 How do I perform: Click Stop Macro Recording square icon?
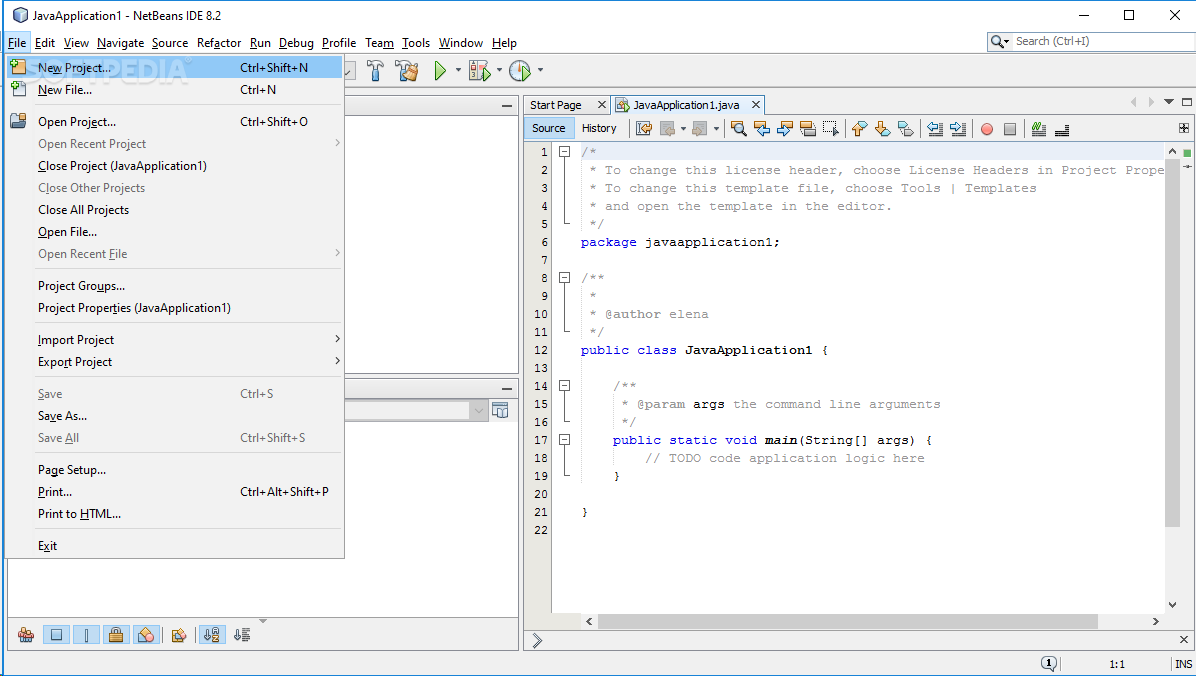1010,129
